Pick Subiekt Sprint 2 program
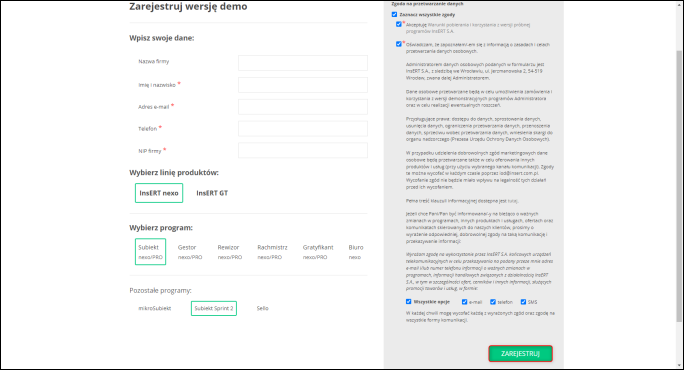Screen dimensions: 684x370 214,308
